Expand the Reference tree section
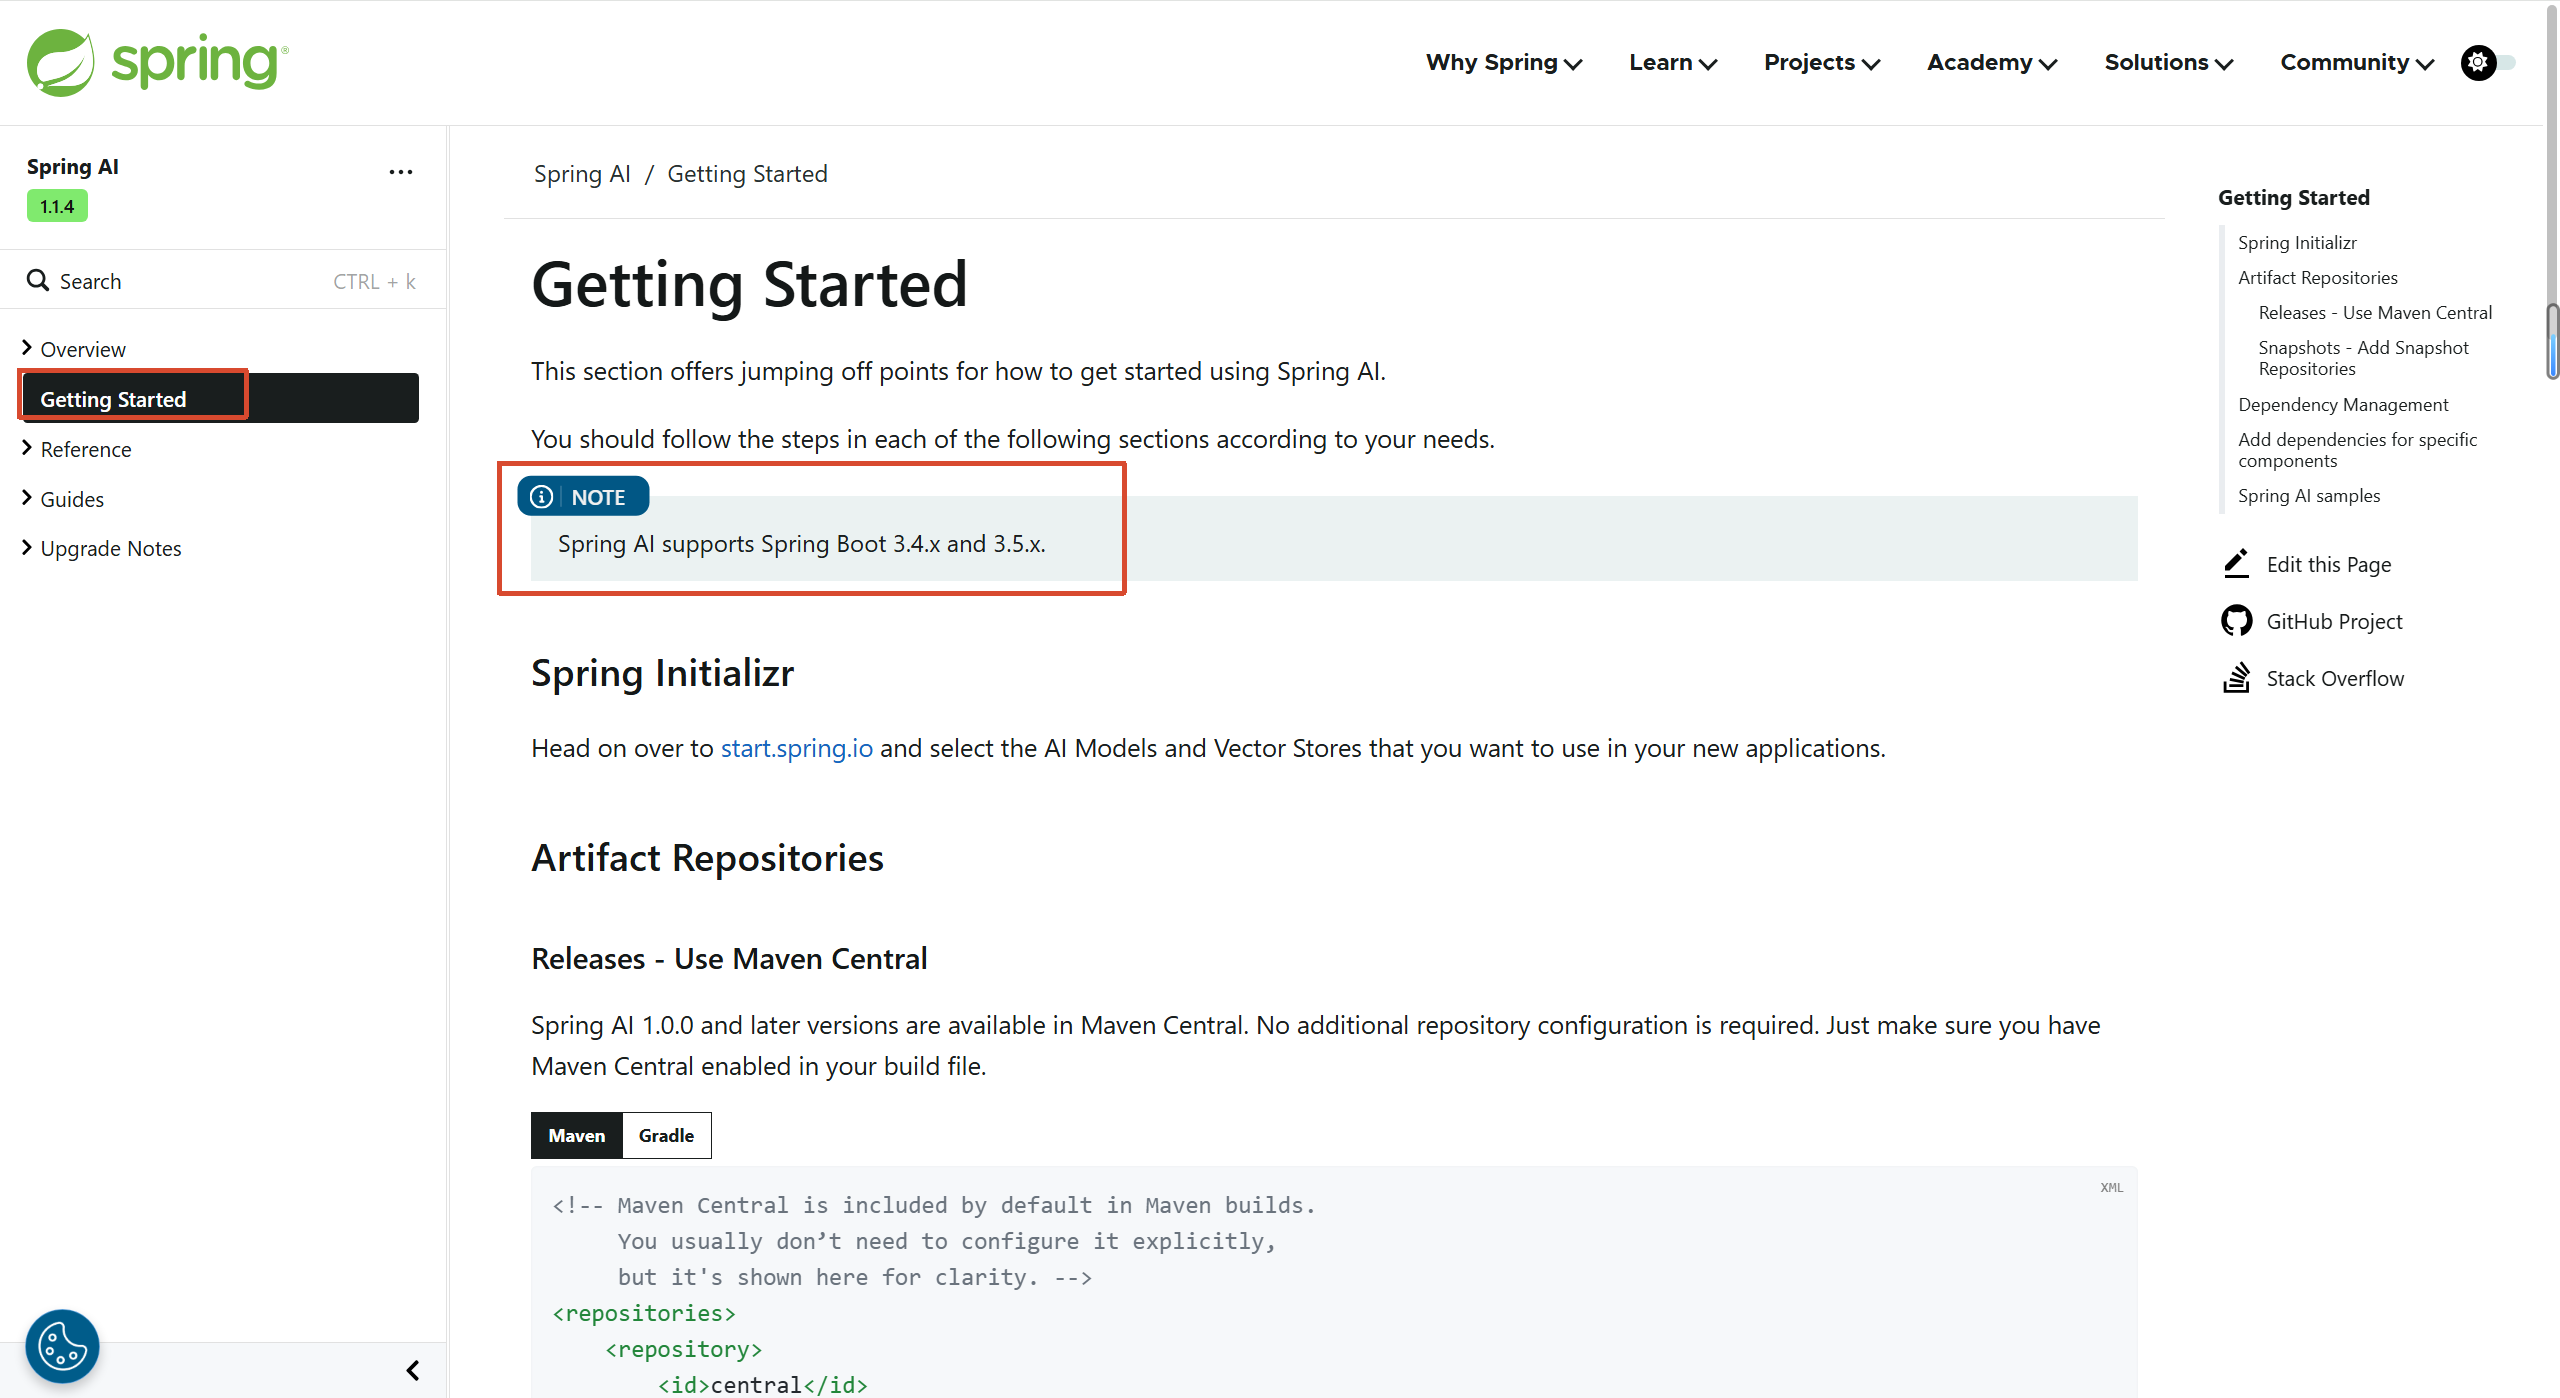Image resolution: width=2560 pixels, height=1398 pixels. point(27,448)
